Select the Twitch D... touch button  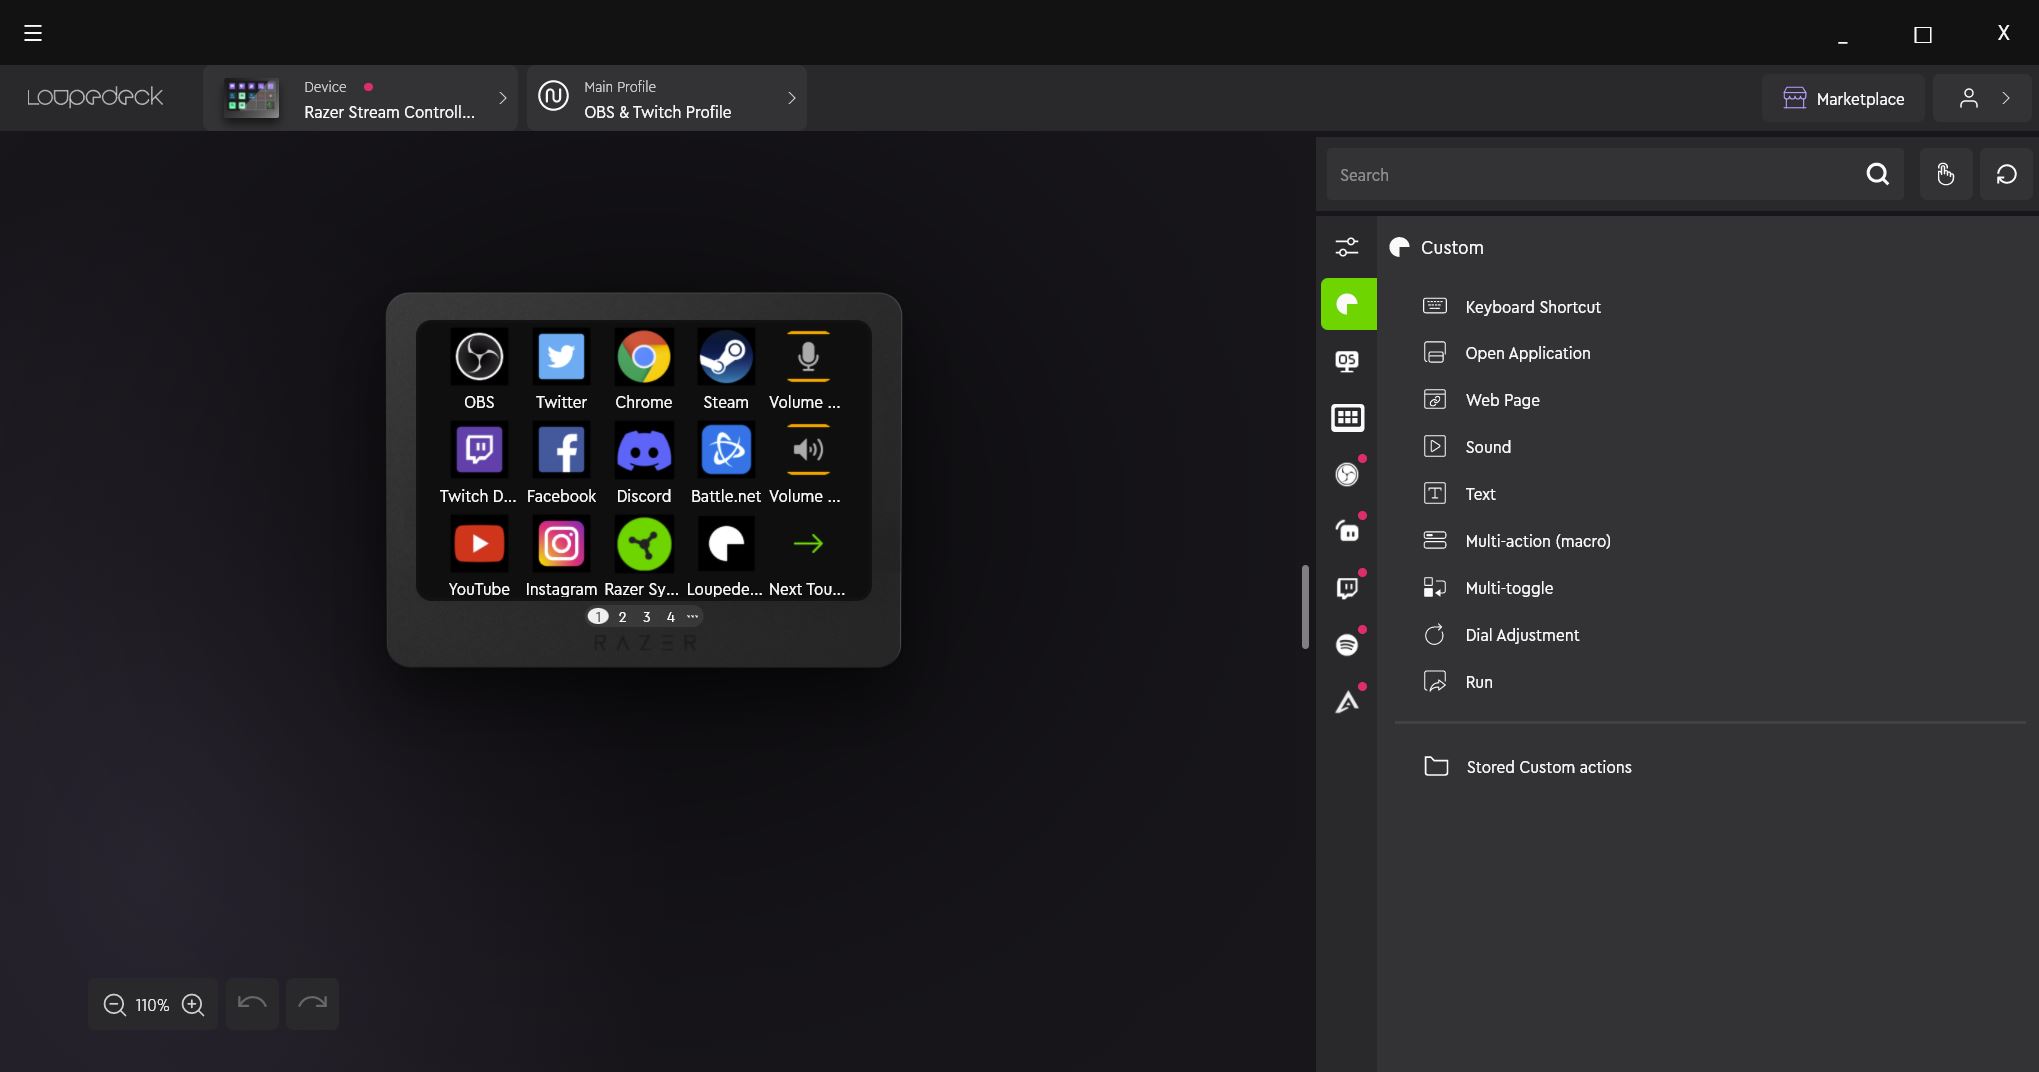479,450
